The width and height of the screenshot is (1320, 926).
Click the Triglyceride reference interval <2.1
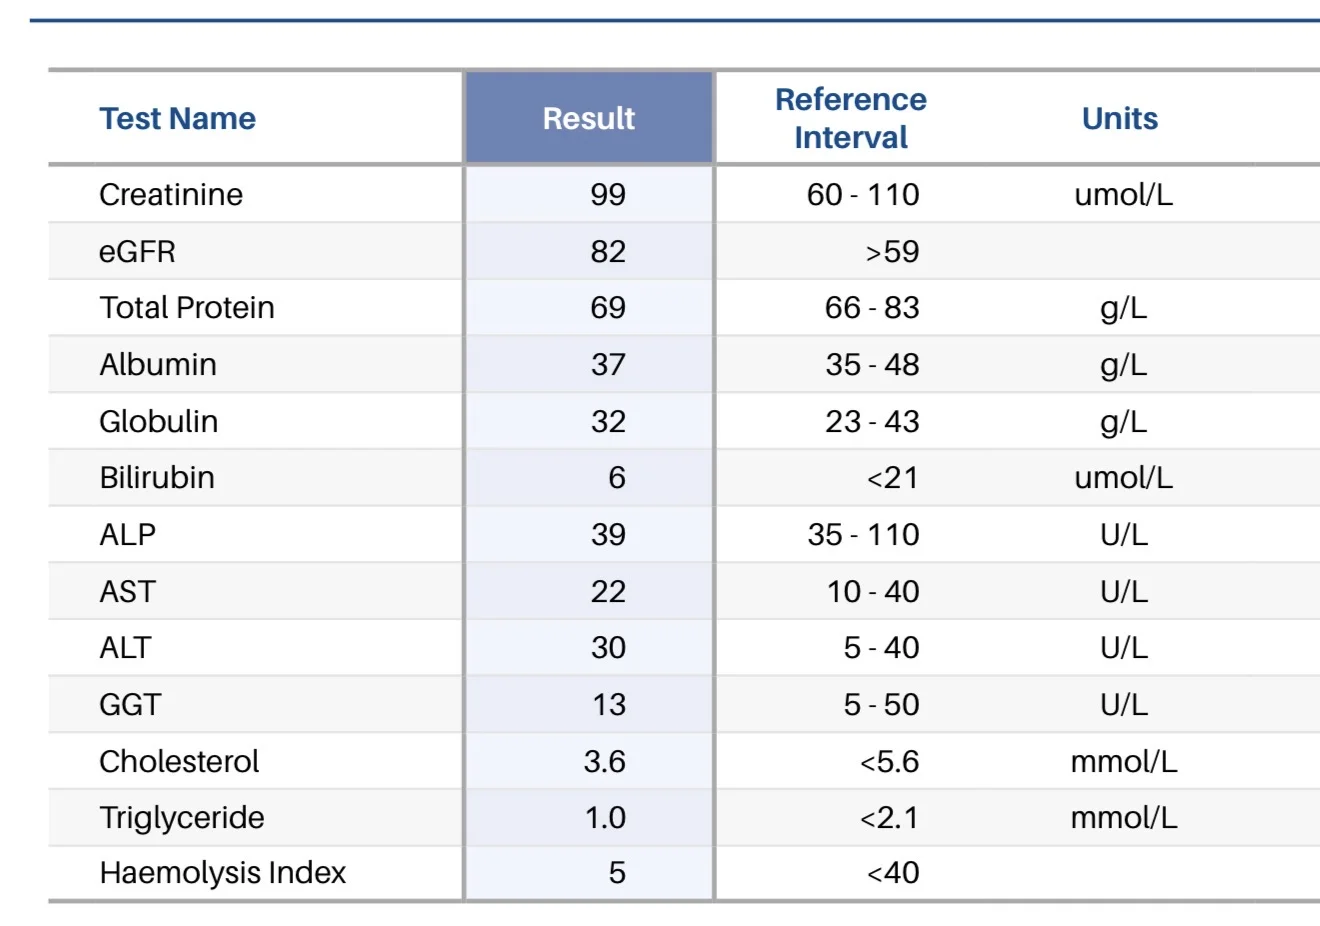(x=889, y=817)
